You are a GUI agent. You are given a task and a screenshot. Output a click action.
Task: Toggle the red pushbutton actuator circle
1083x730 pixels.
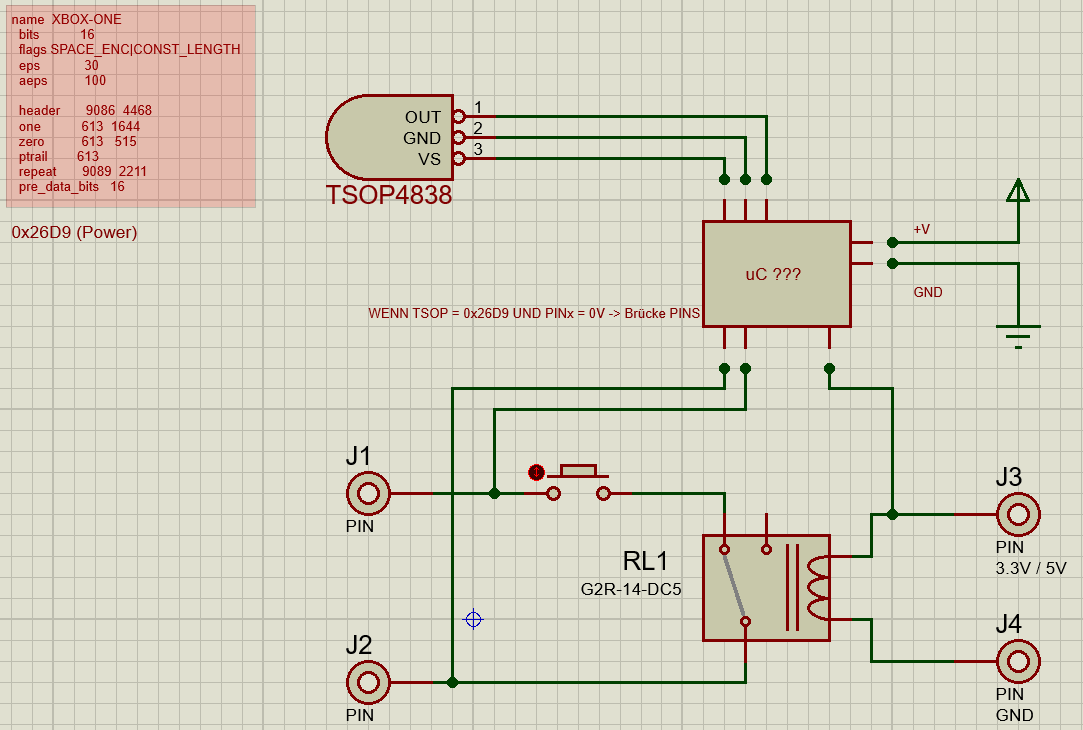tap(536, 472)
